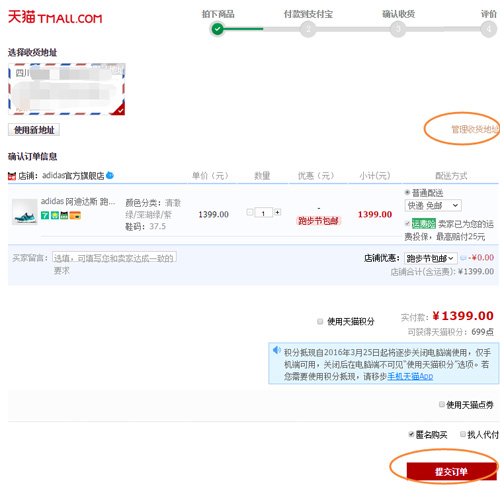Image resolution: width=500 pixels, height=487 pixels.
Task: Click the 店铺合计(含运费) ¥1399.00 text
Action: [442, 272]
